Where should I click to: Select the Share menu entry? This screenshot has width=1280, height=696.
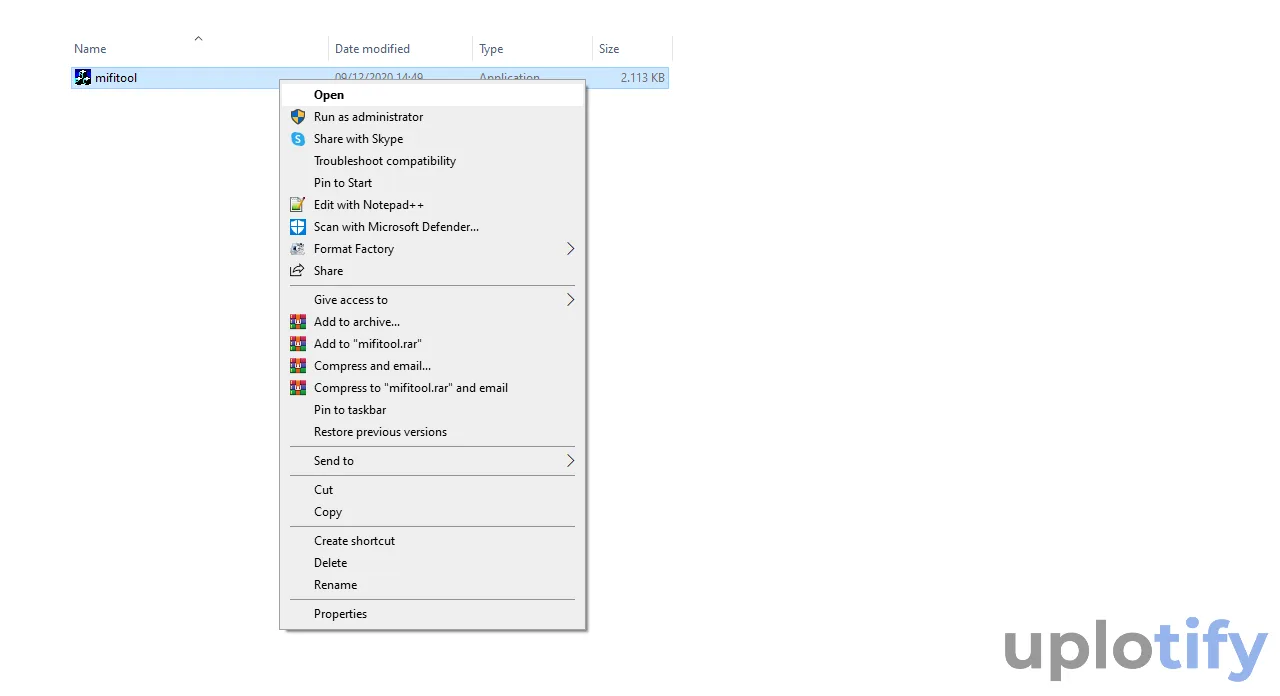(x=432, y=271)
